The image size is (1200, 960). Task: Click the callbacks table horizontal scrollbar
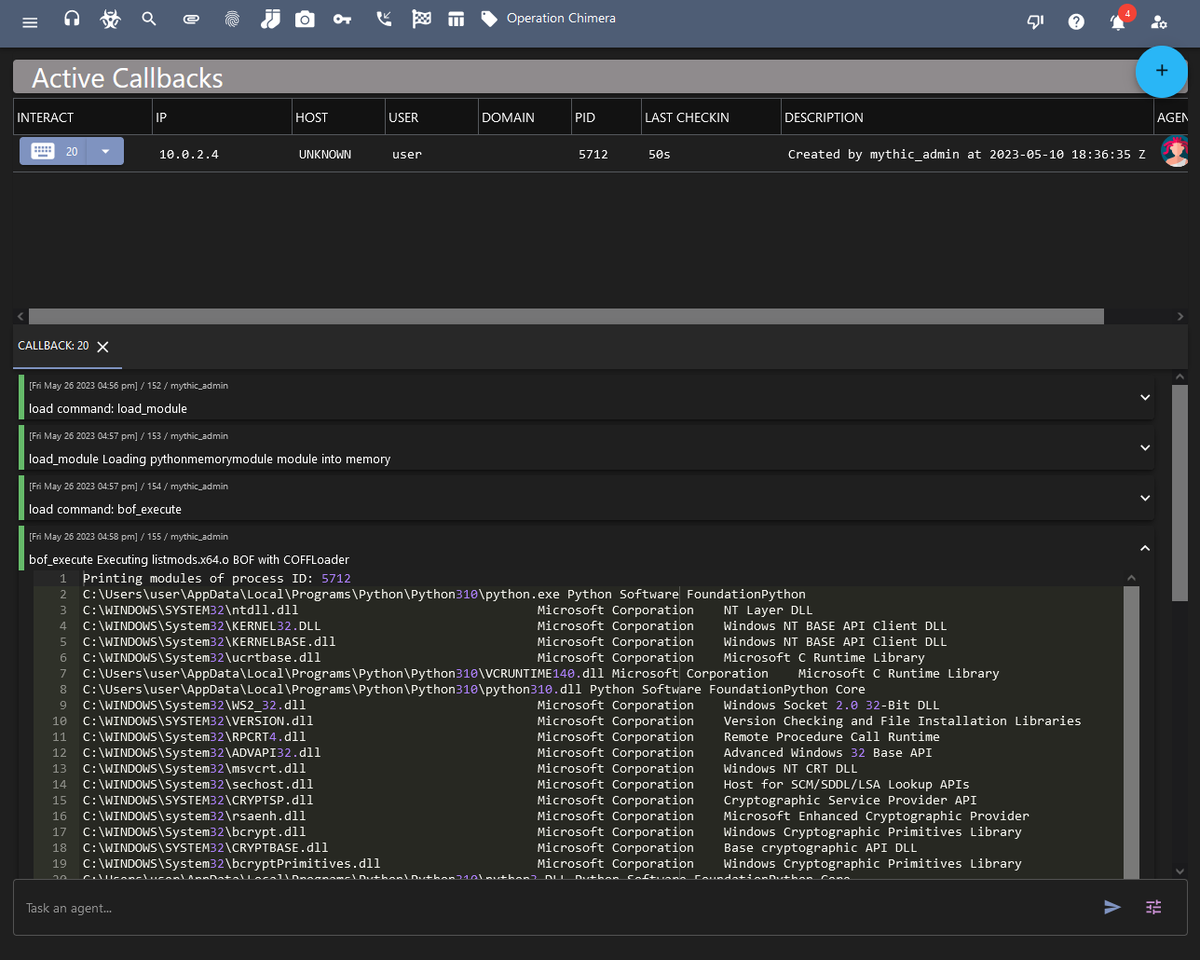[566, 316]
